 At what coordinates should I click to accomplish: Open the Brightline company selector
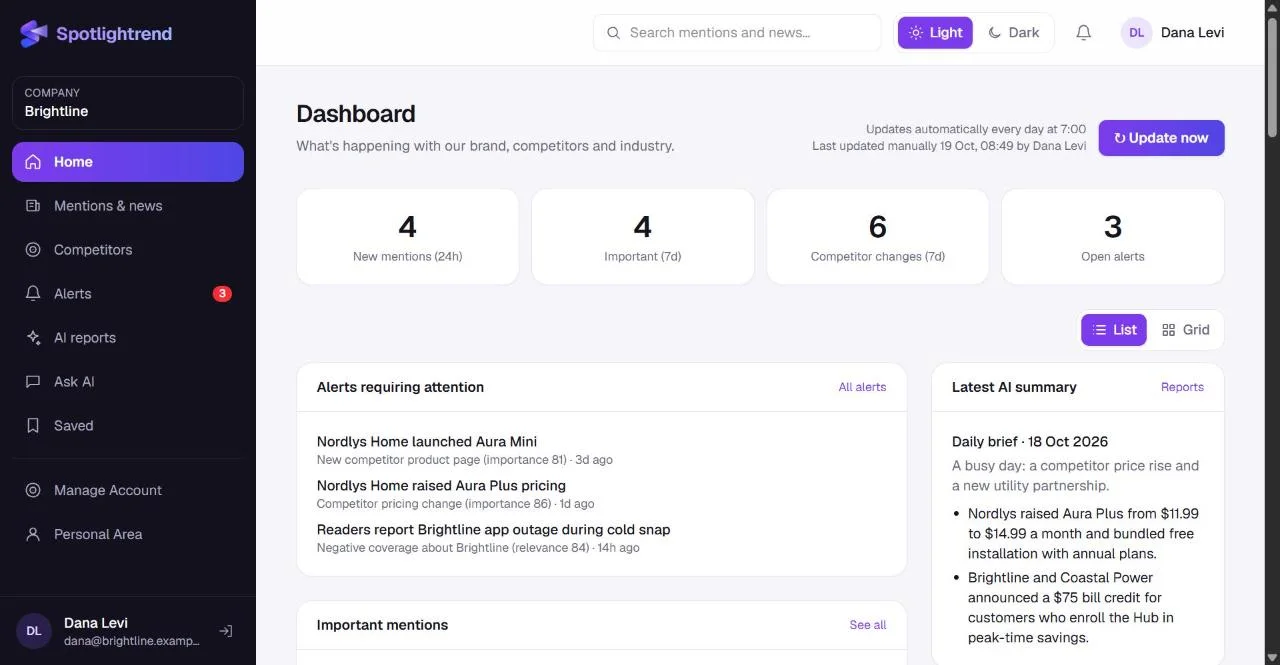coord(128,103)
